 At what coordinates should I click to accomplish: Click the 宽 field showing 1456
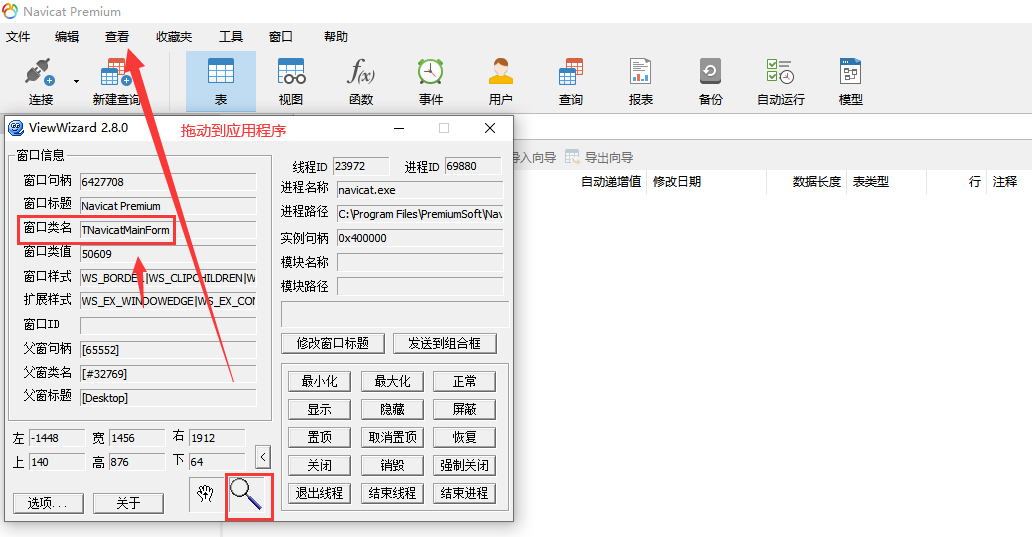(137, 438)
